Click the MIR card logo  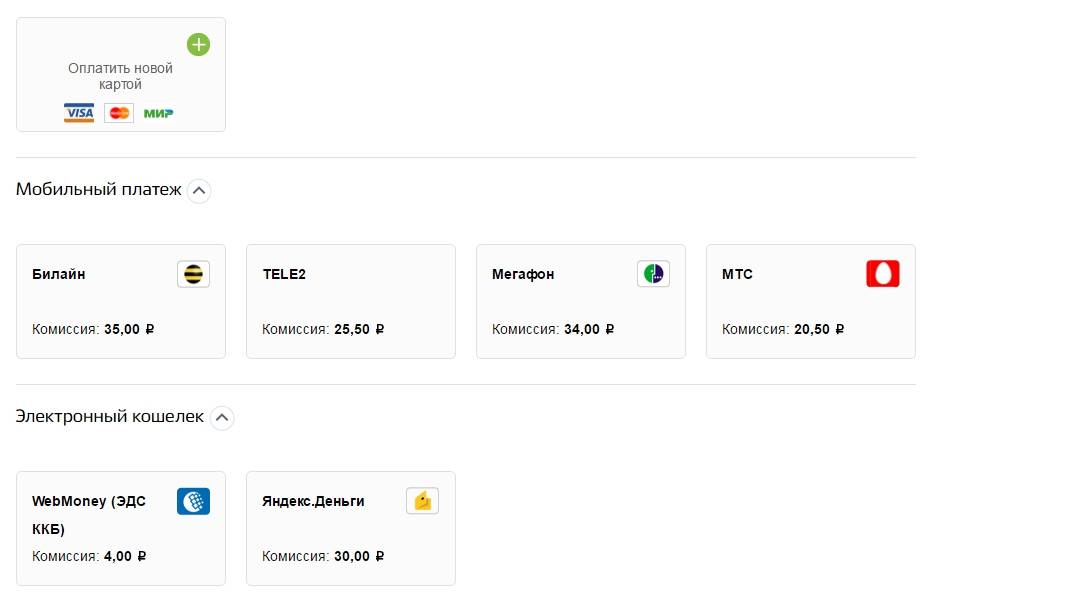pos(158,113)
